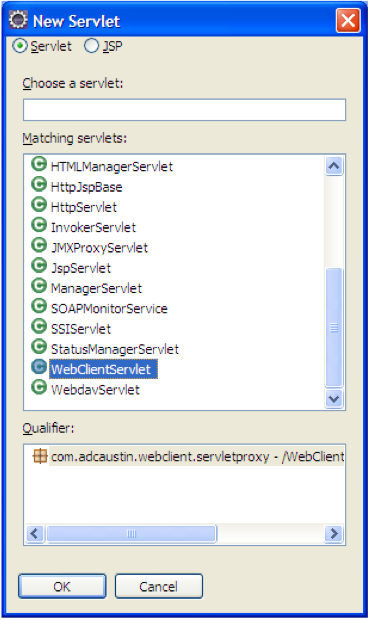Confirm with the OK button
369x620 pixels.
[x=62, y=586]
